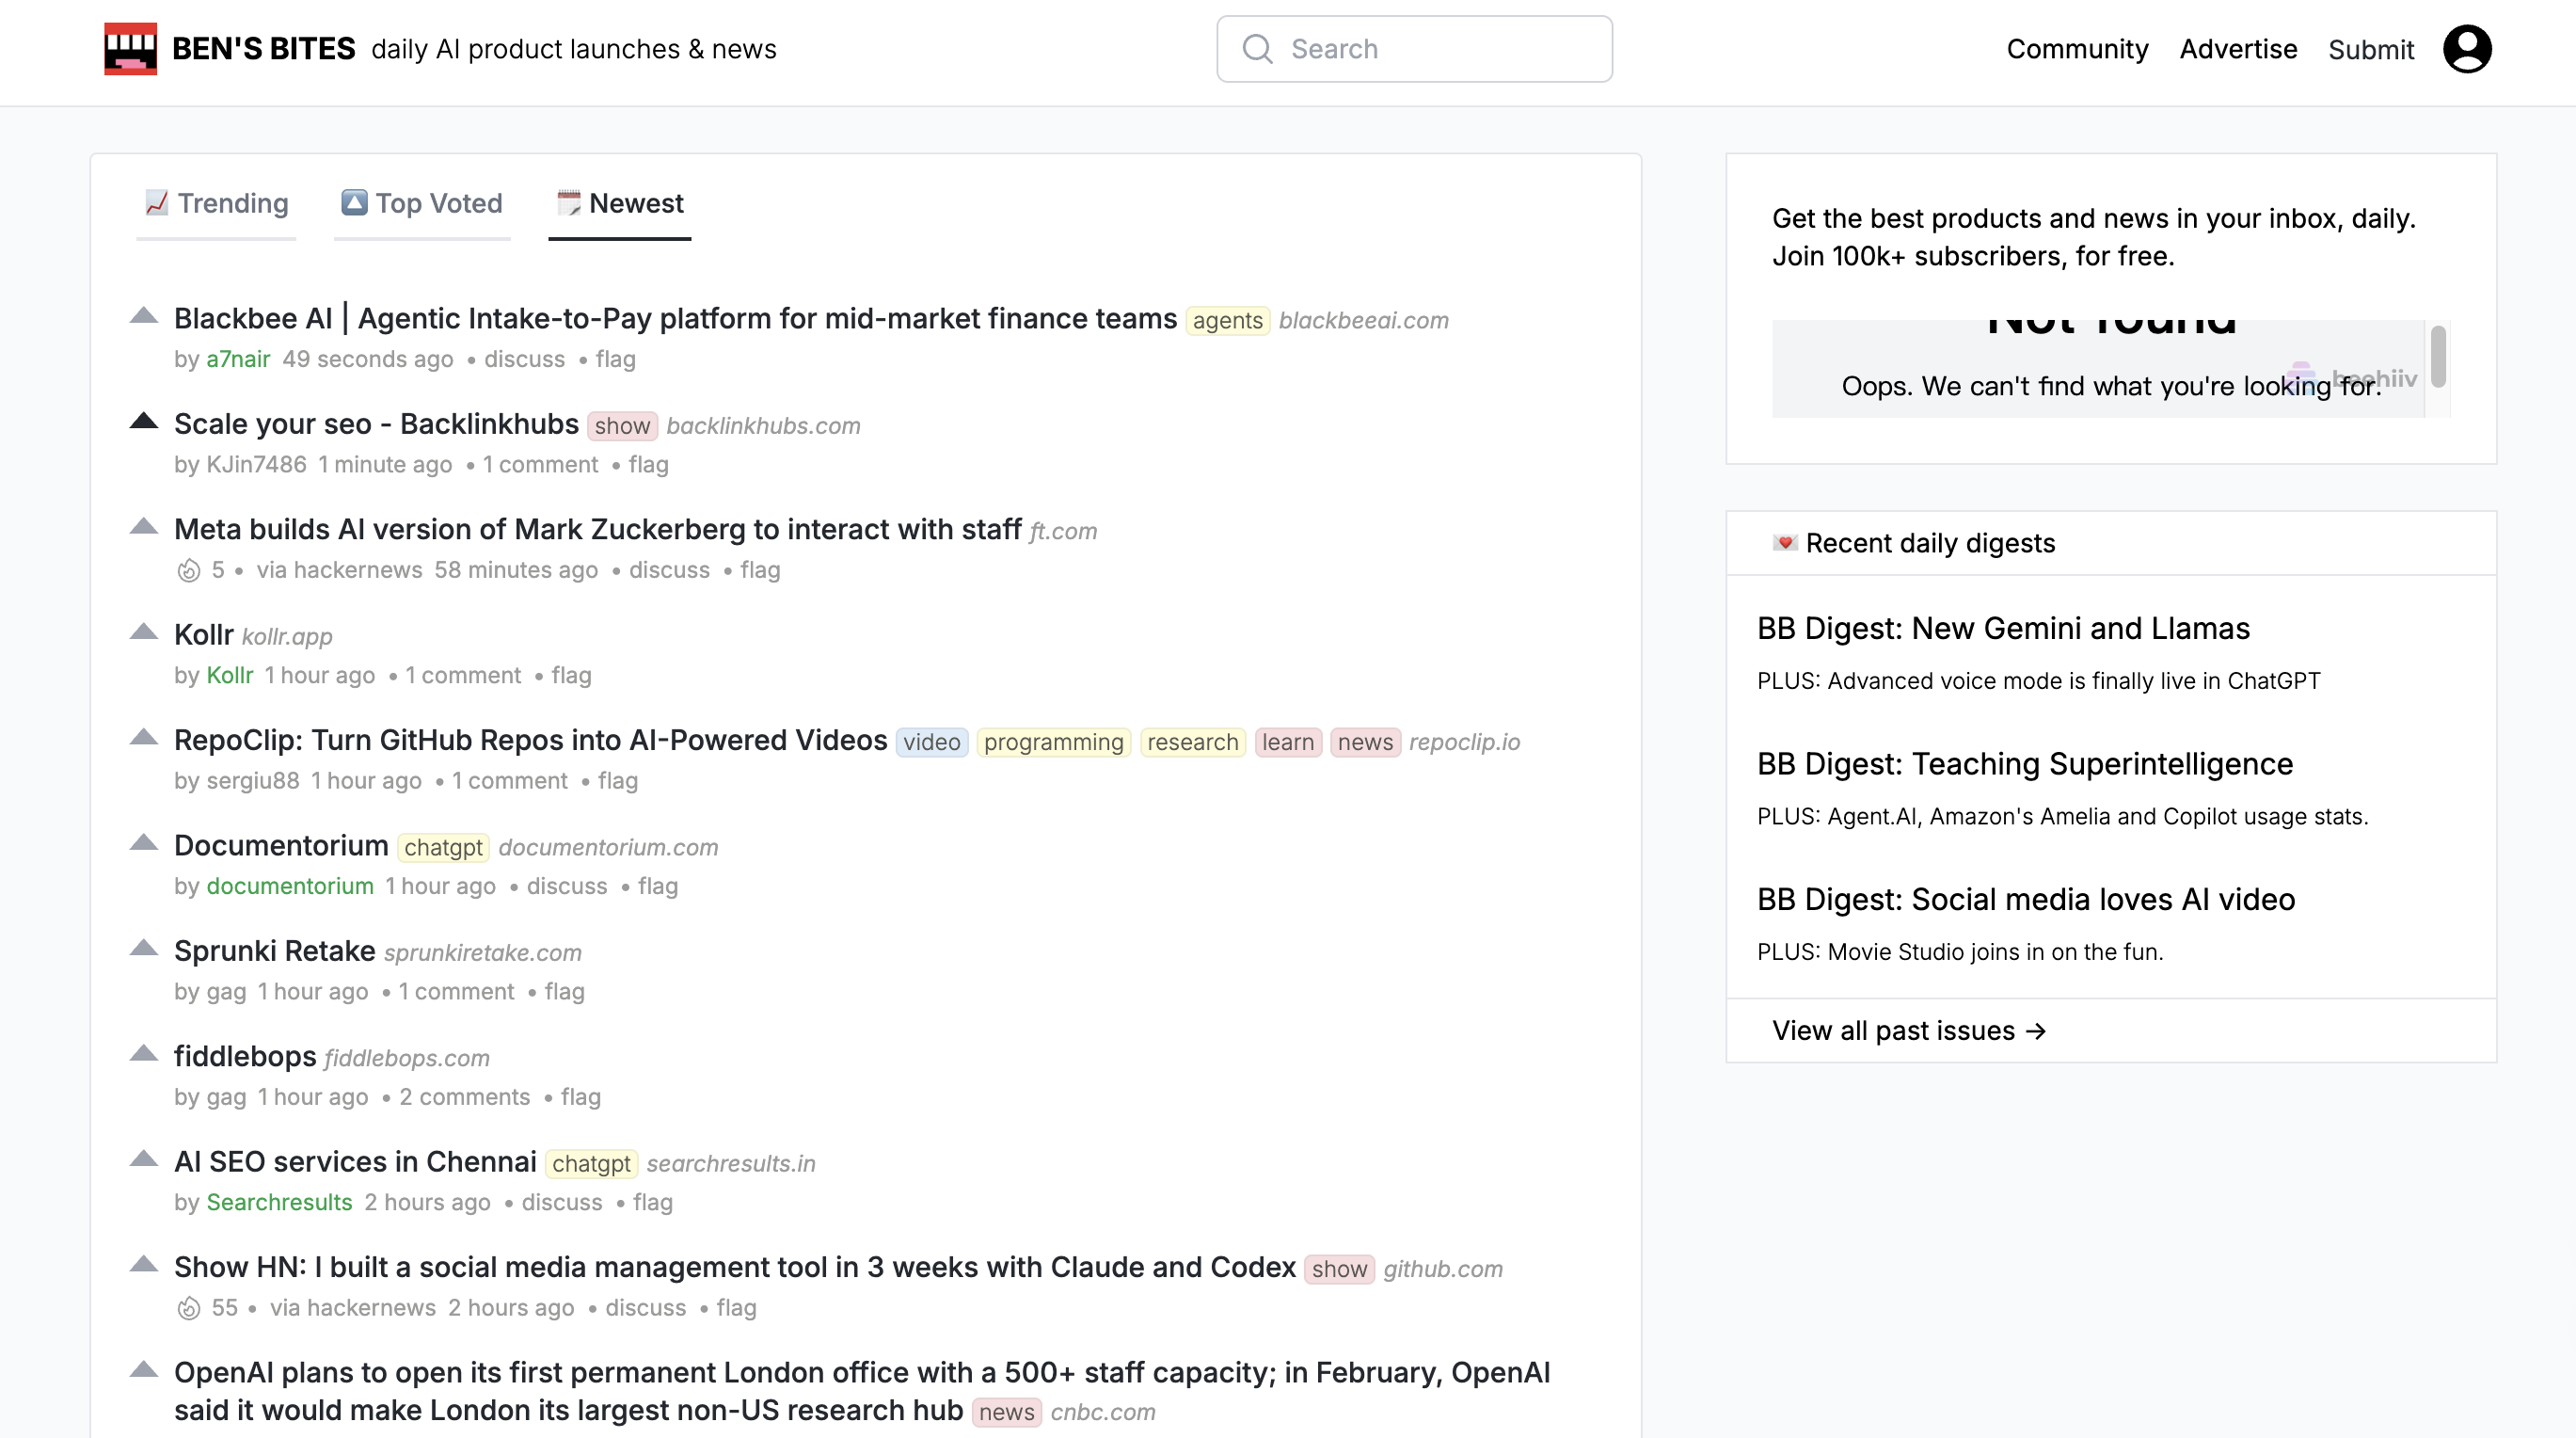Viewport: 2576px width, 1438px height.
Task: Click news tag on OpenAI London post
Action: (1006, 1412)
